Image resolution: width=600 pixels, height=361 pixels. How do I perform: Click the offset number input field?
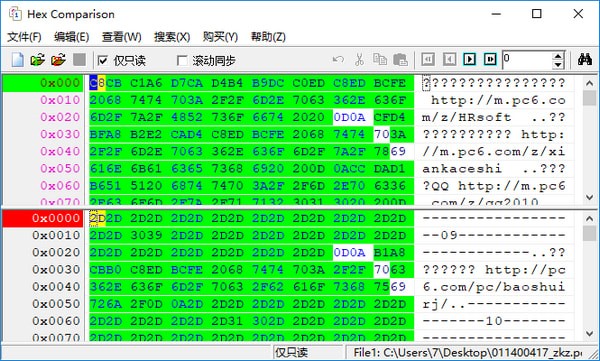click(527, 60)
